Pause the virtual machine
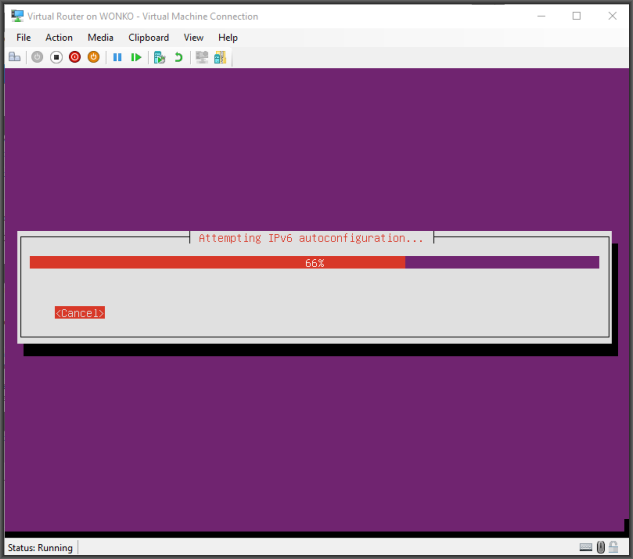 117,57
